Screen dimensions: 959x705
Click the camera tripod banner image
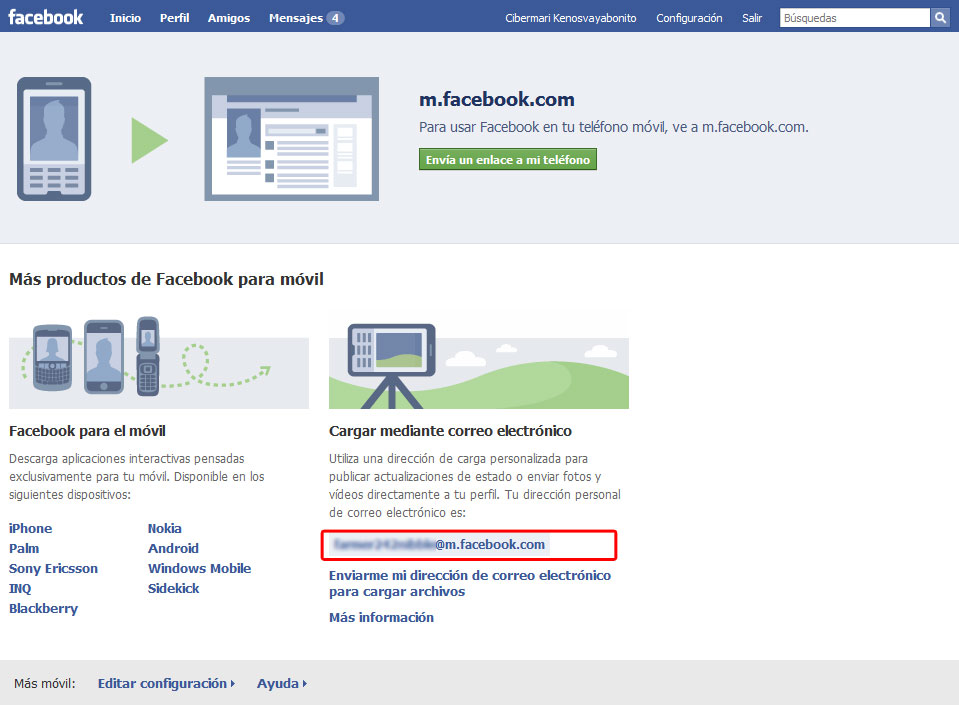[x=479, y=366]
